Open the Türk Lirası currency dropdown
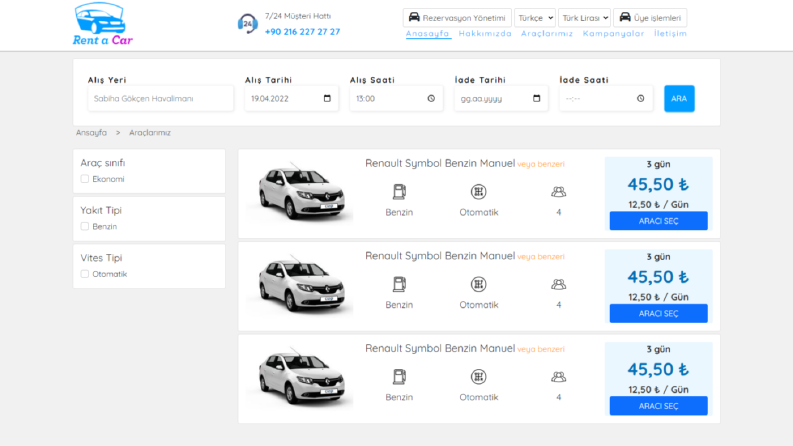The height and width of the screenshot is (446, 793). click(x=584, y=18)
